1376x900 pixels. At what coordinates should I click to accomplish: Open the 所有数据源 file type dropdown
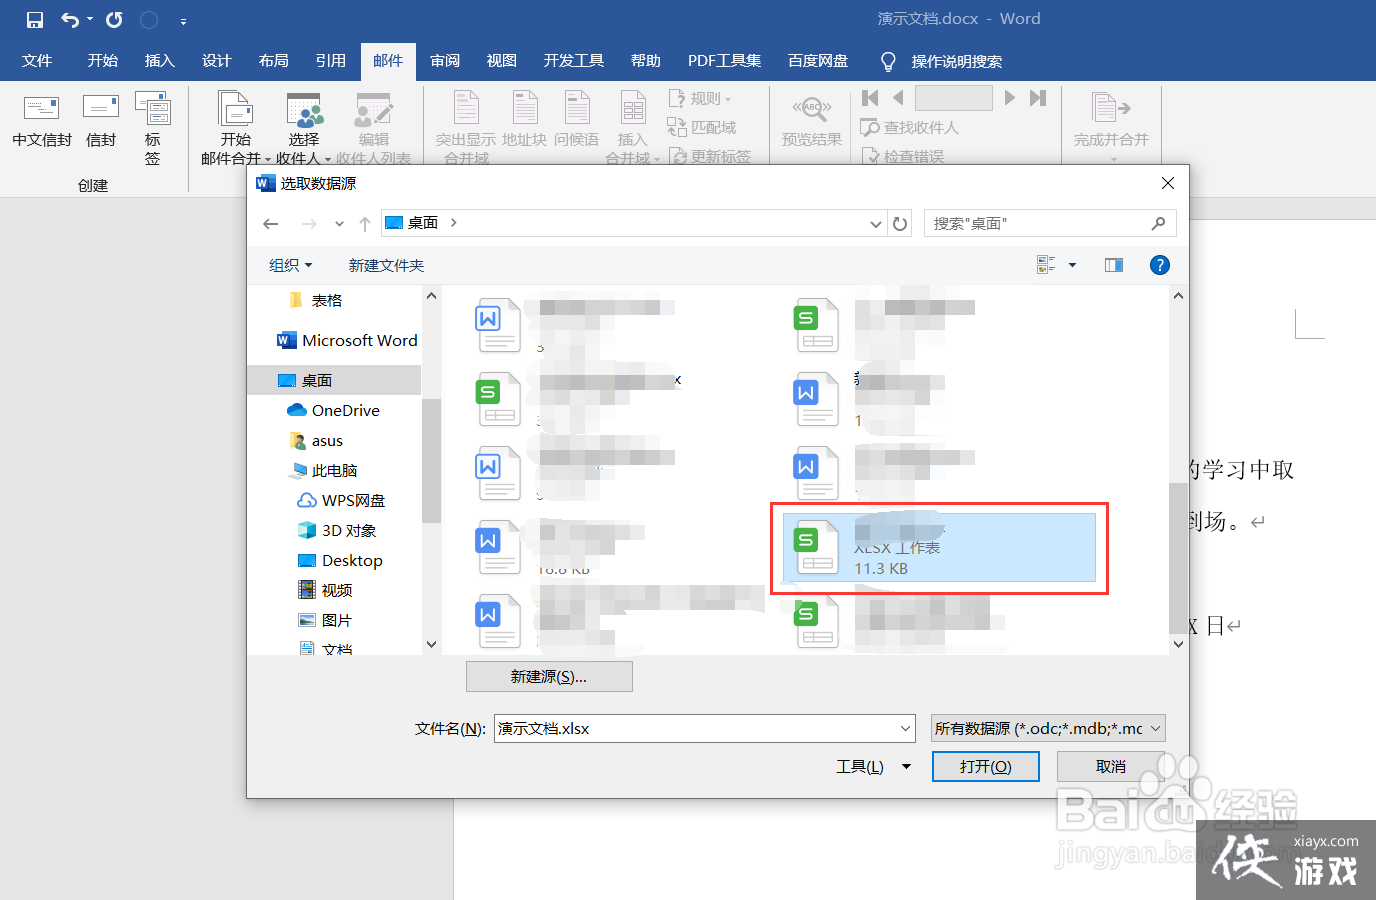click(1048, 728)
